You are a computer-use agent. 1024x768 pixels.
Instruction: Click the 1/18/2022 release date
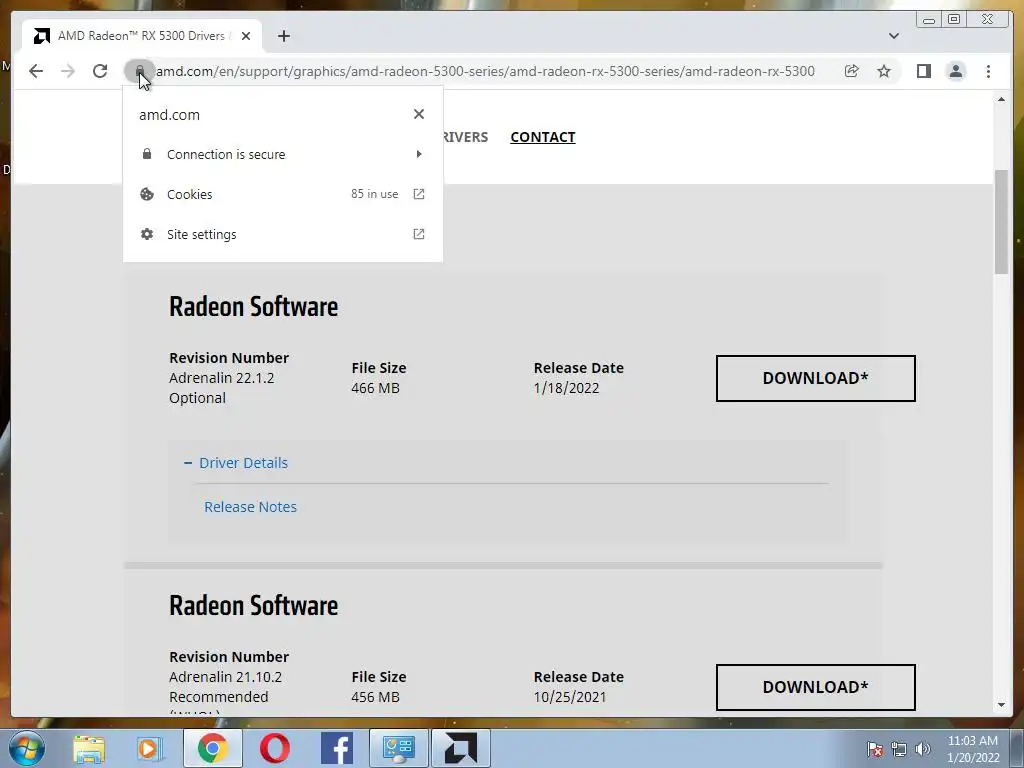click(566, 388)
